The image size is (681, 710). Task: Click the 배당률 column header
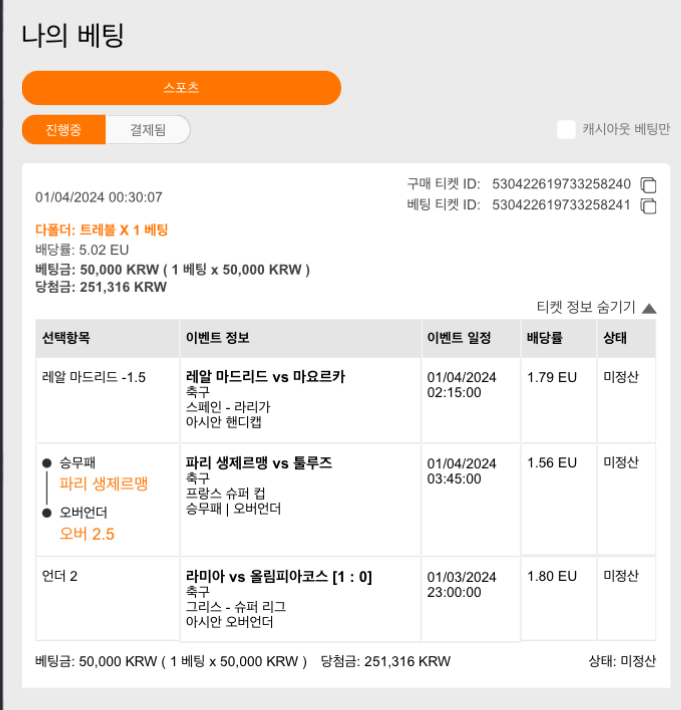pyautogui.click(x=544, y=338)
